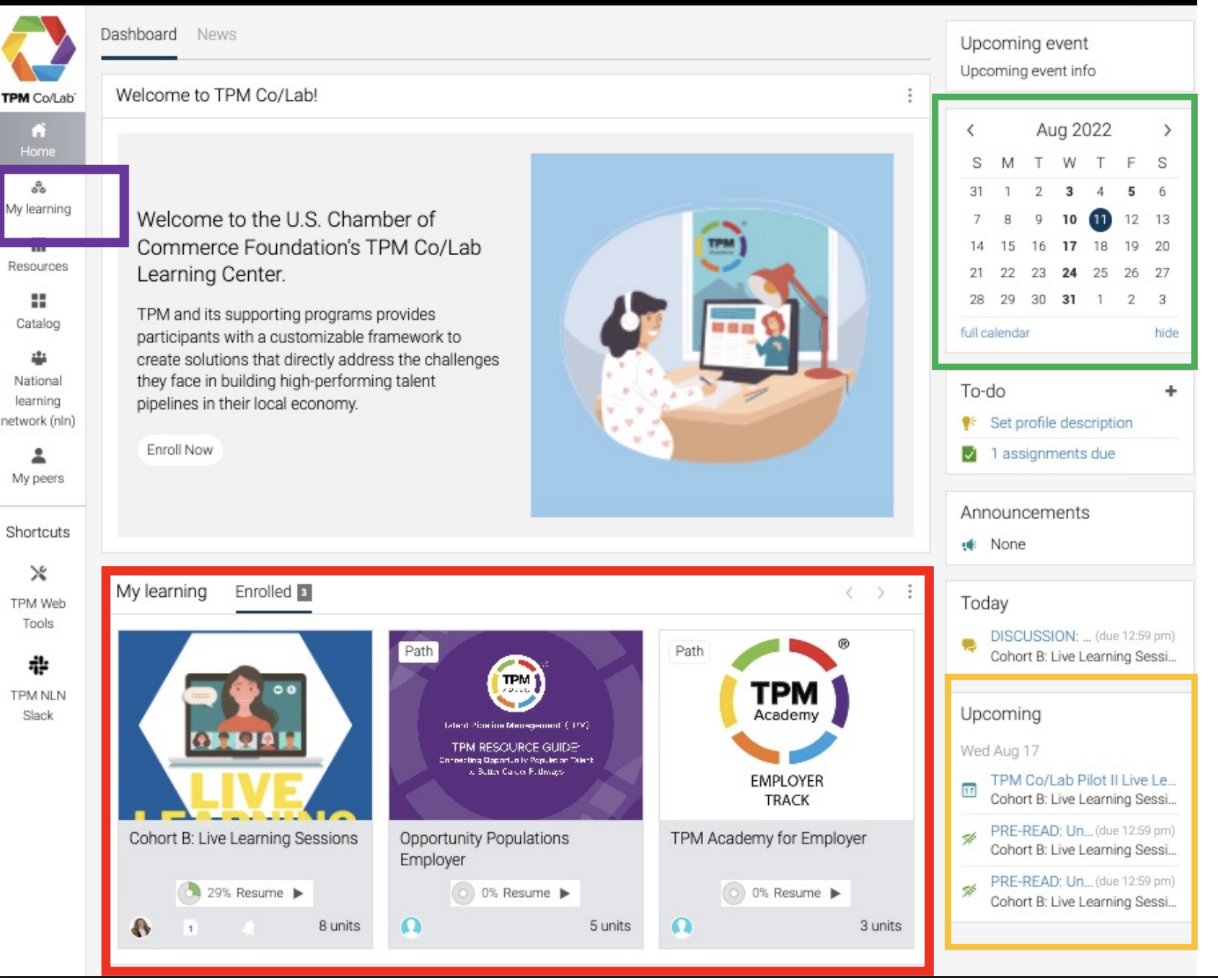Click the Upcoming event heading
1218x978 pixels.
(x=1024, y=44)
